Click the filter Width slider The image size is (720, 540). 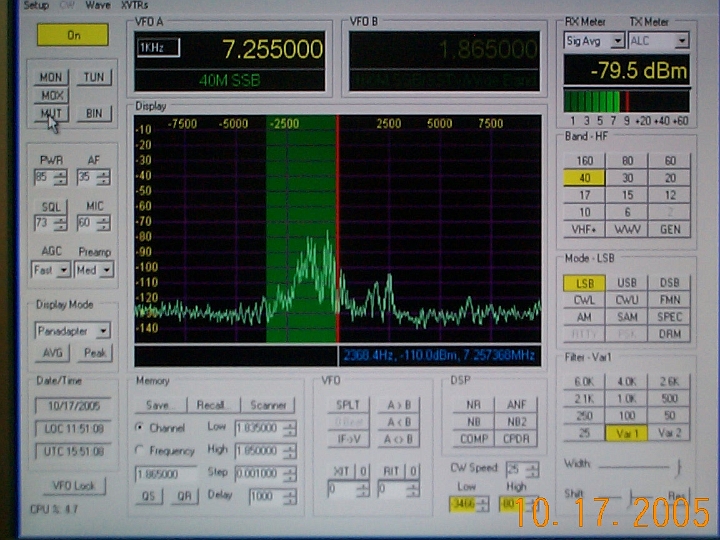click(639, 467)
